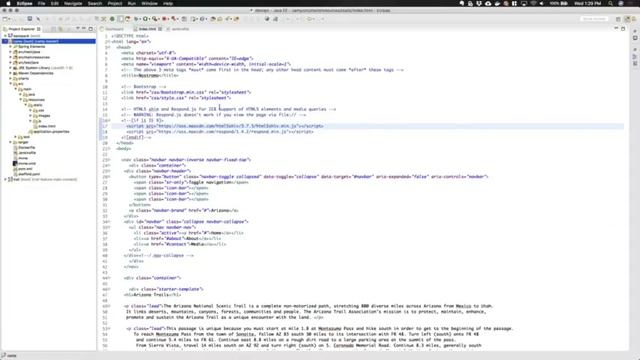Image resolution: width=640 pixels, height=360 pixels.
Task: Expand the Spring Elements node
Action: [11, 47]
